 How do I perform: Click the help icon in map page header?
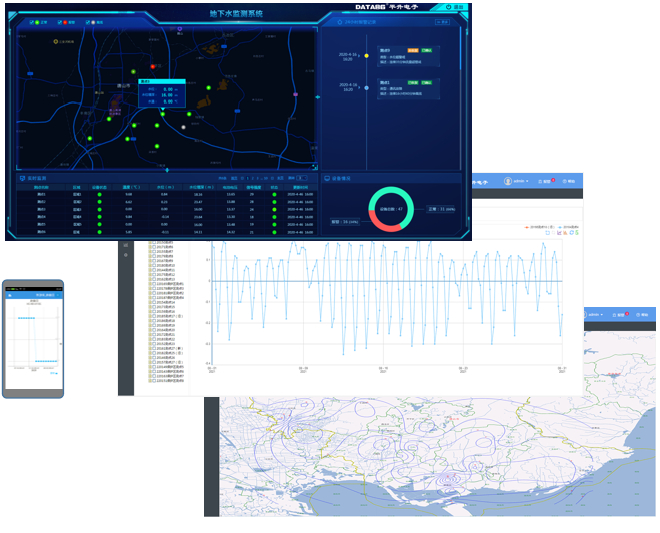tap(643, 315)
